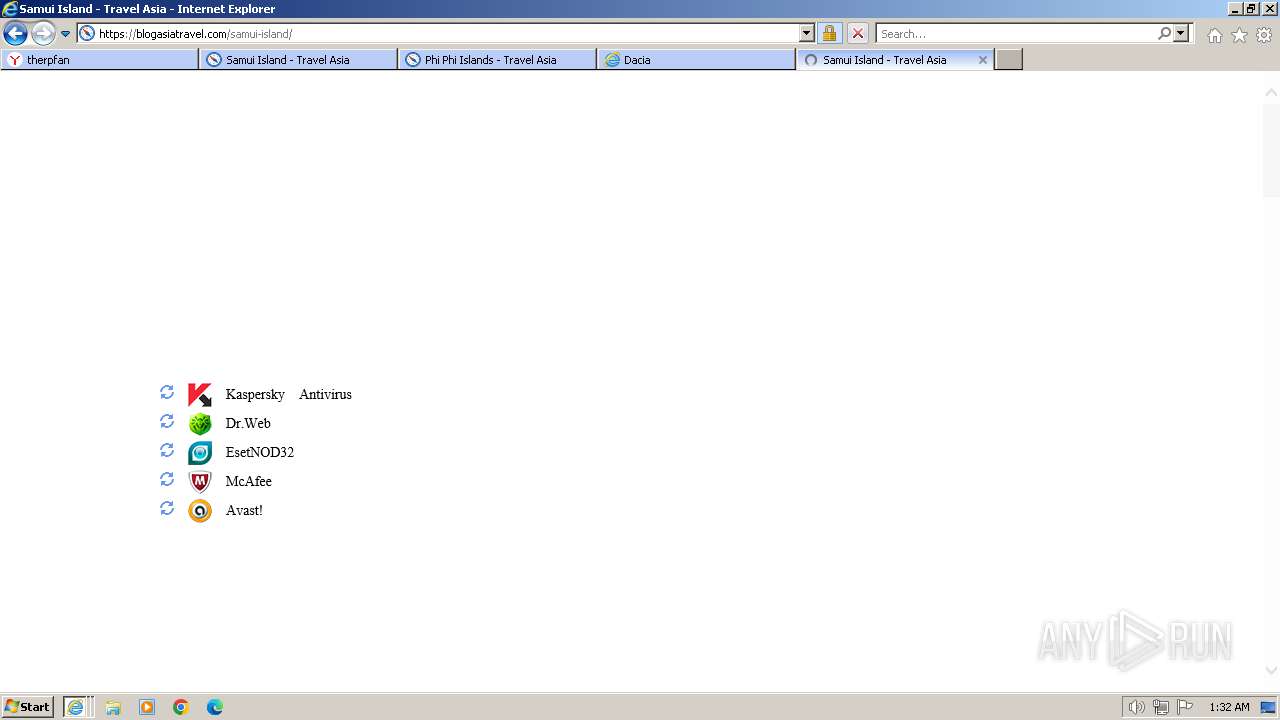The width and height of the screenshot is (1280, 720).
Task: Select the active Samui Island tab
Action: click(885, 60)
